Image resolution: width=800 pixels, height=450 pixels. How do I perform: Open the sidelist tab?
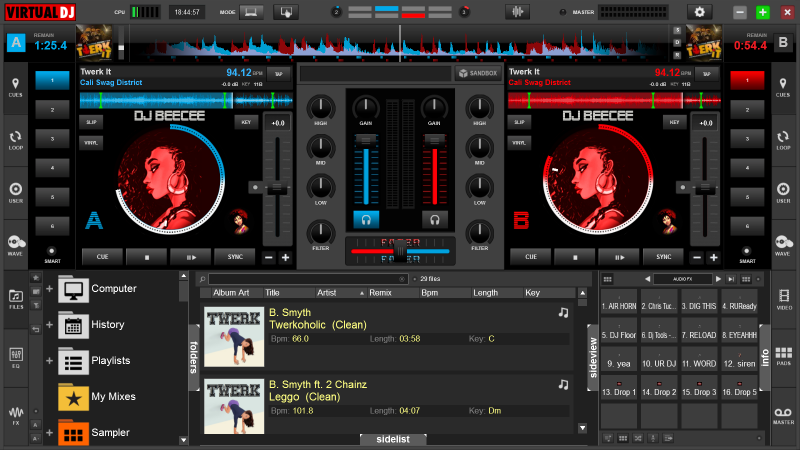pos(393,439)
